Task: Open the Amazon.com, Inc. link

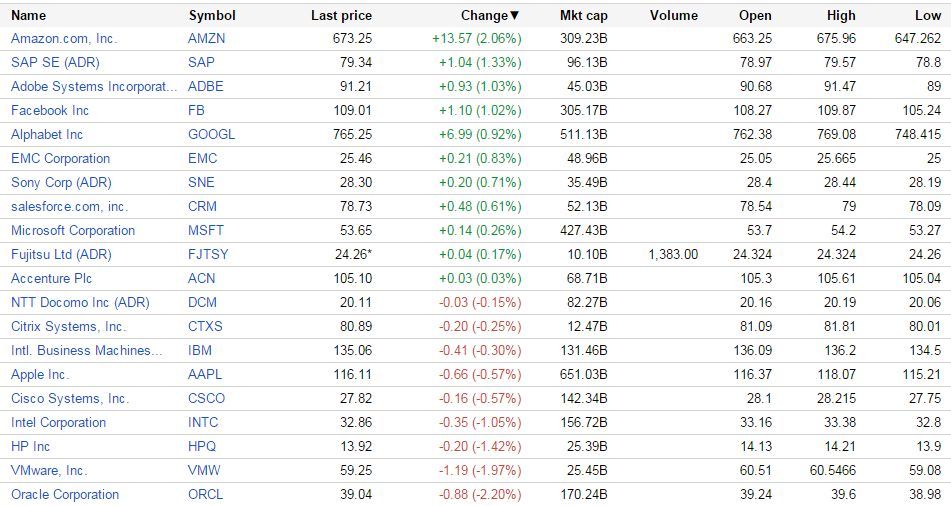Action: pos(64,38)
